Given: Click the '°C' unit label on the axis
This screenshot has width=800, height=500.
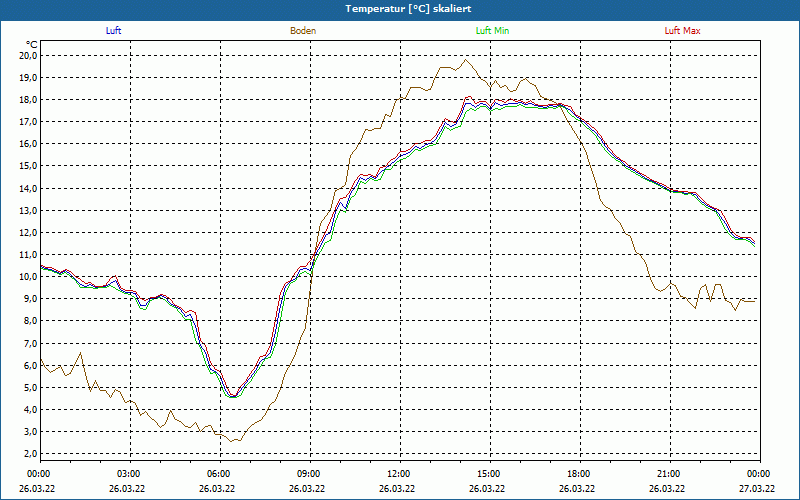Looking at the screenshot, I should click(x=32, y=45).
